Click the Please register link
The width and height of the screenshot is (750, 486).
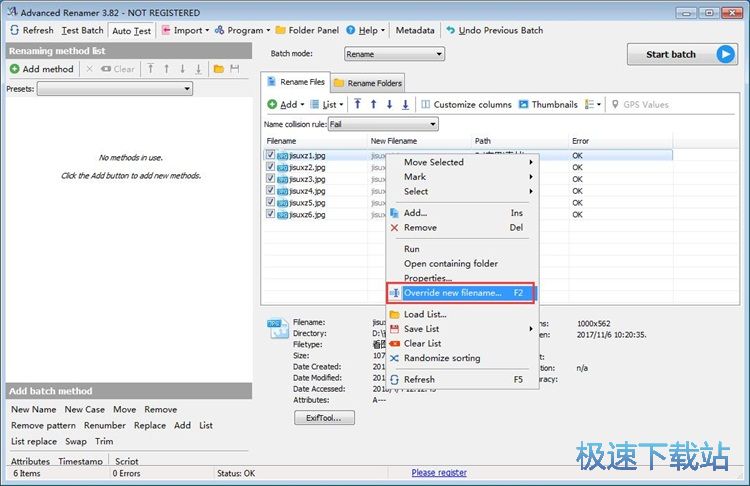click(439, 473)
